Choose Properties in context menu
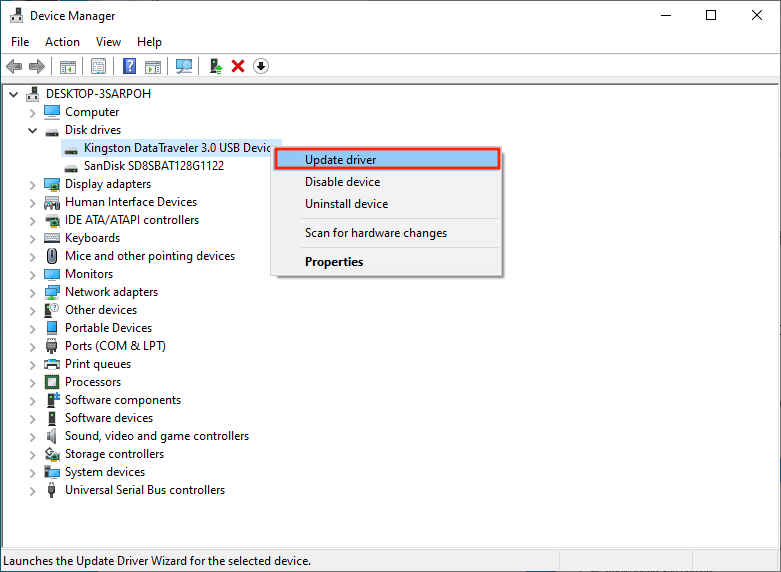 (387, 262)
